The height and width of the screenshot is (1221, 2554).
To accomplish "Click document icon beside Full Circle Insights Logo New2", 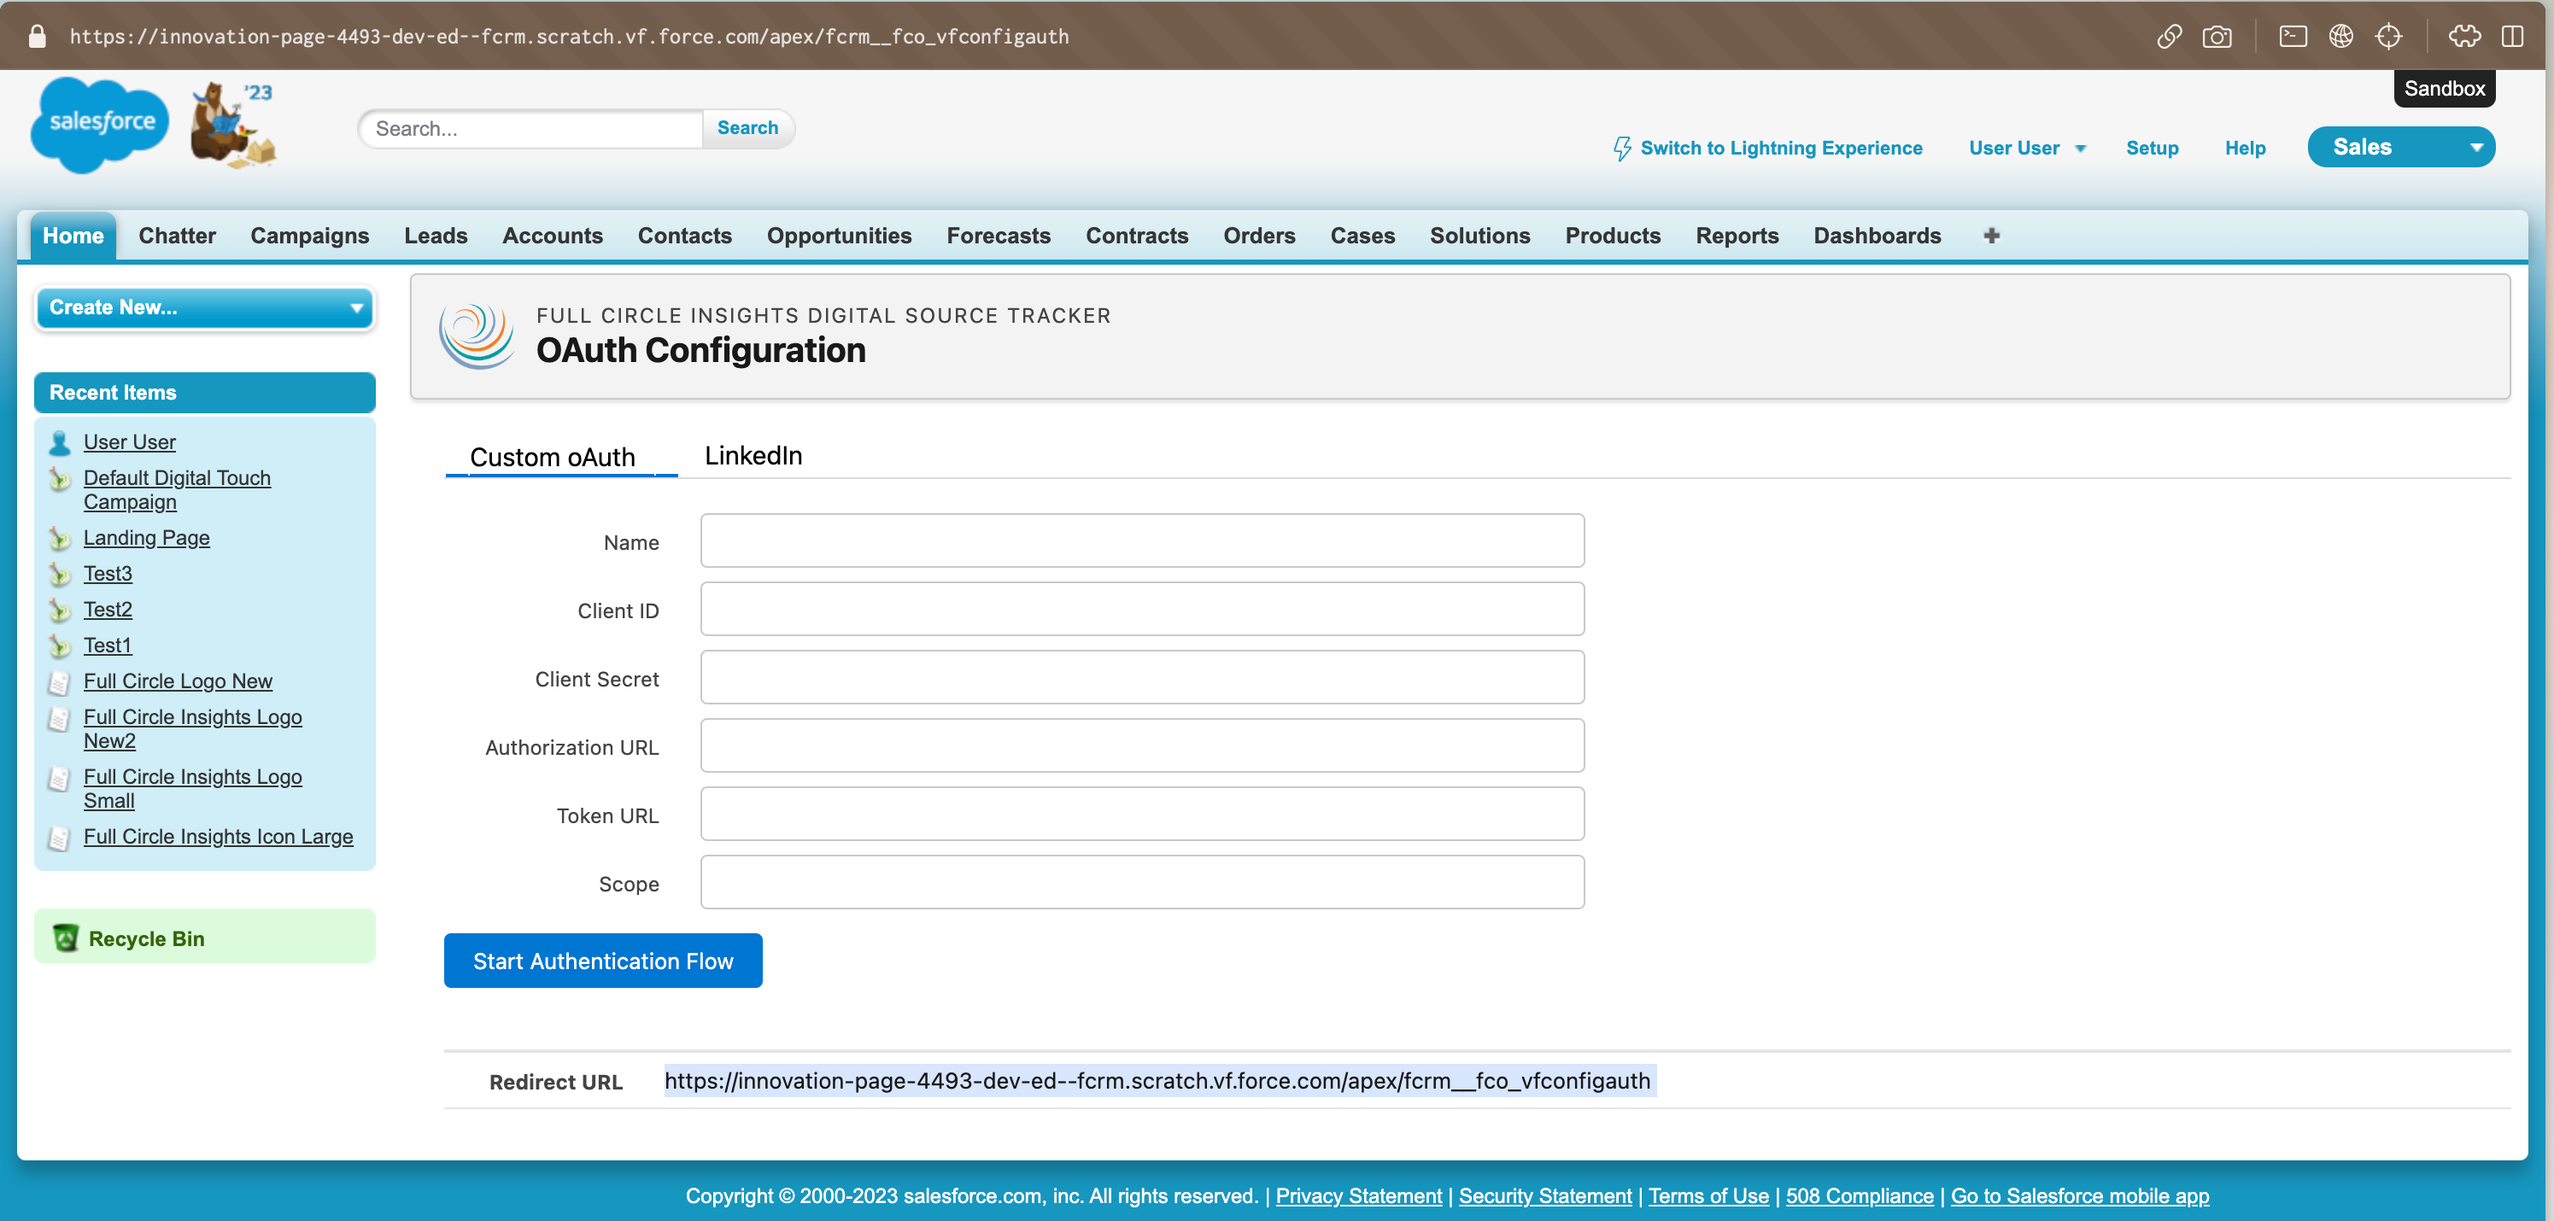I will (60, 719).
